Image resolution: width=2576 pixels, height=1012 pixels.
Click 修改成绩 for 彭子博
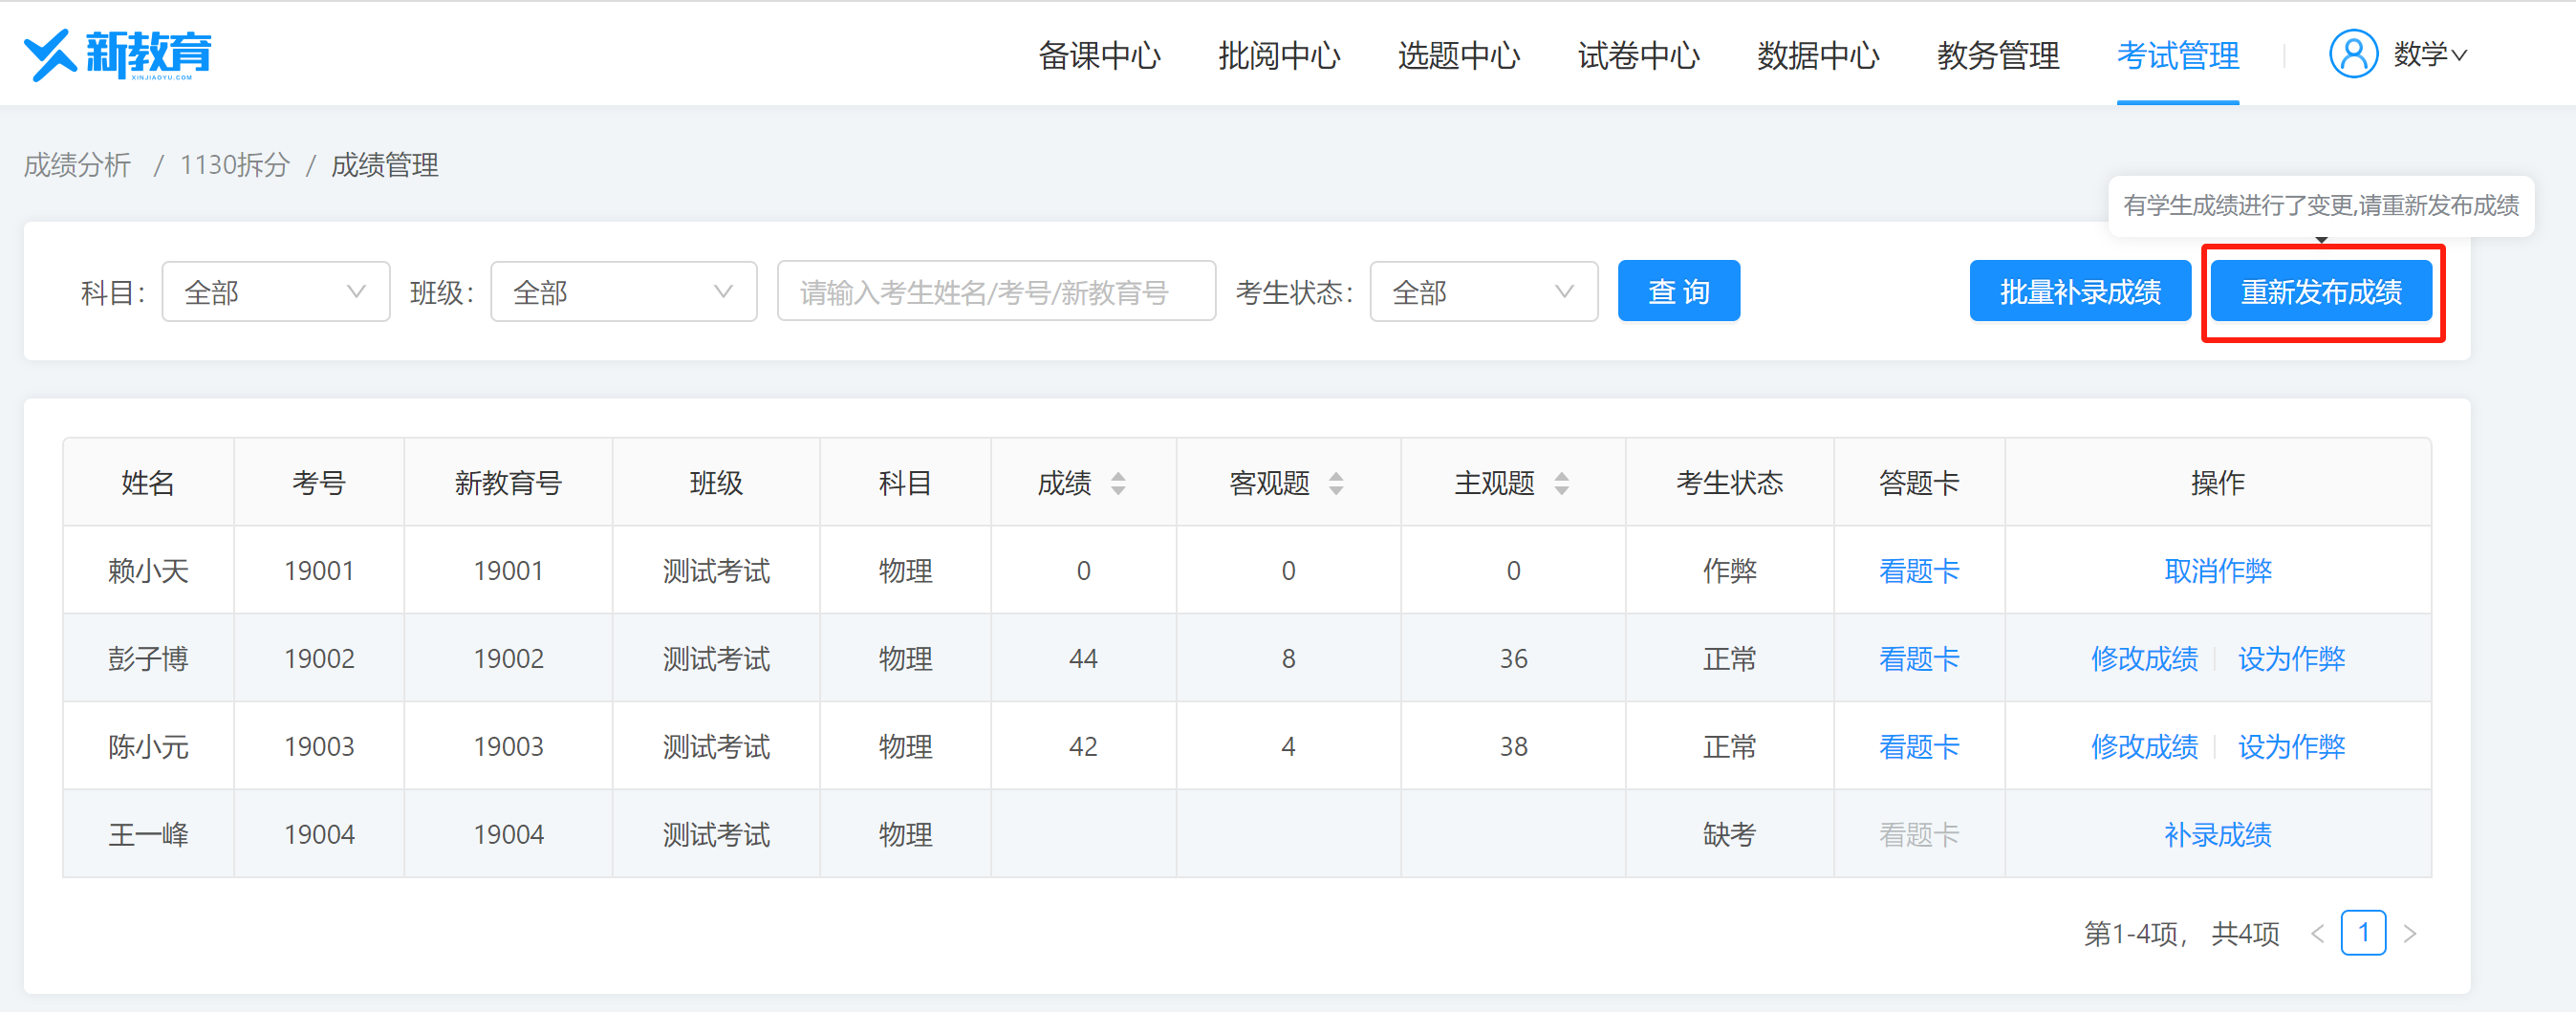click(2145, 659)
